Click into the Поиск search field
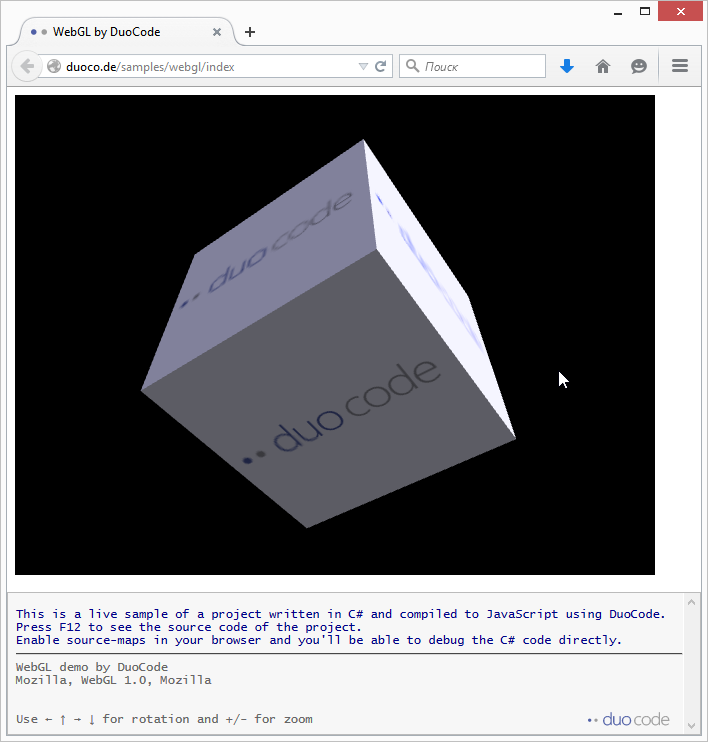The image size is (708, 742). click(472, 66)
